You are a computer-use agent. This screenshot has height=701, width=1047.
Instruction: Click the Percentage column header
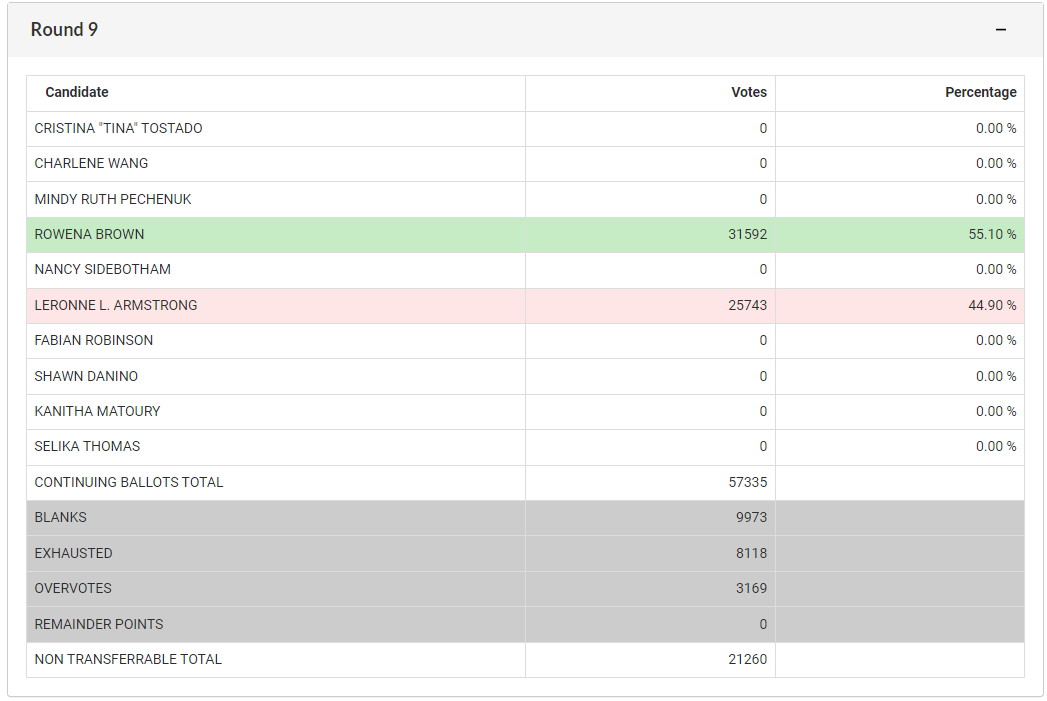click(980, 92)
